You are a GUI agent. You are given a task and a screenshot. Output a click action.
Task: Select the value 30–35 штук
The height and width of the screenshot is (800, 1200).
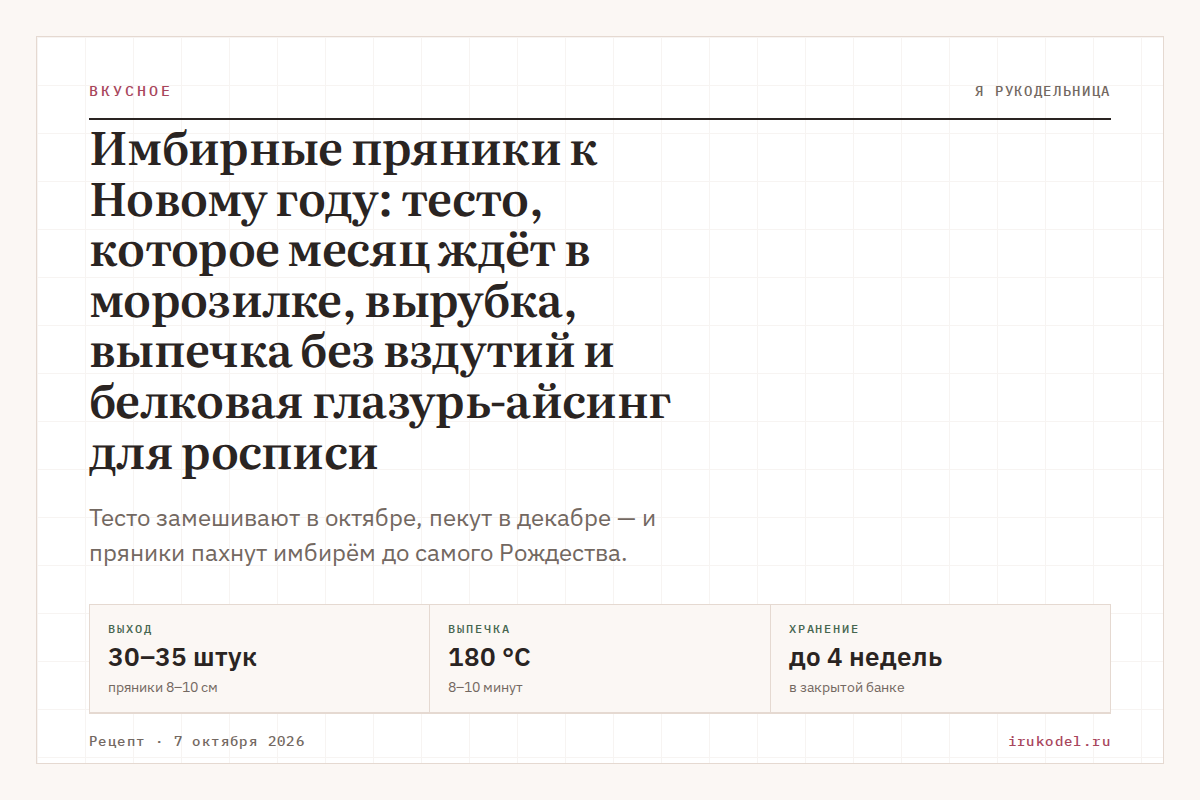point(182,658)
